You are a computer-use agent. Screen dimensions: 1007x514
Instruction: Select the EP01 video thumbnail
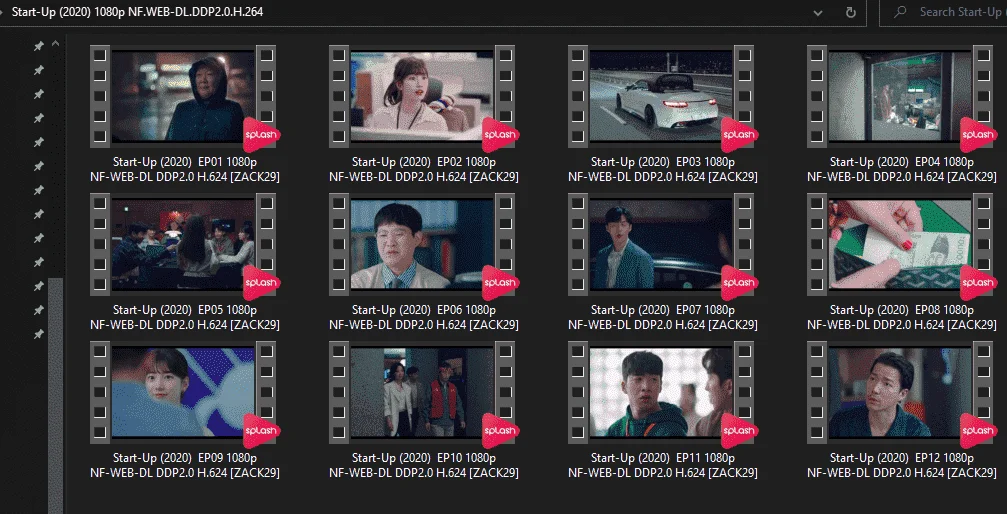pyautogui.click(x=183, y=96)
